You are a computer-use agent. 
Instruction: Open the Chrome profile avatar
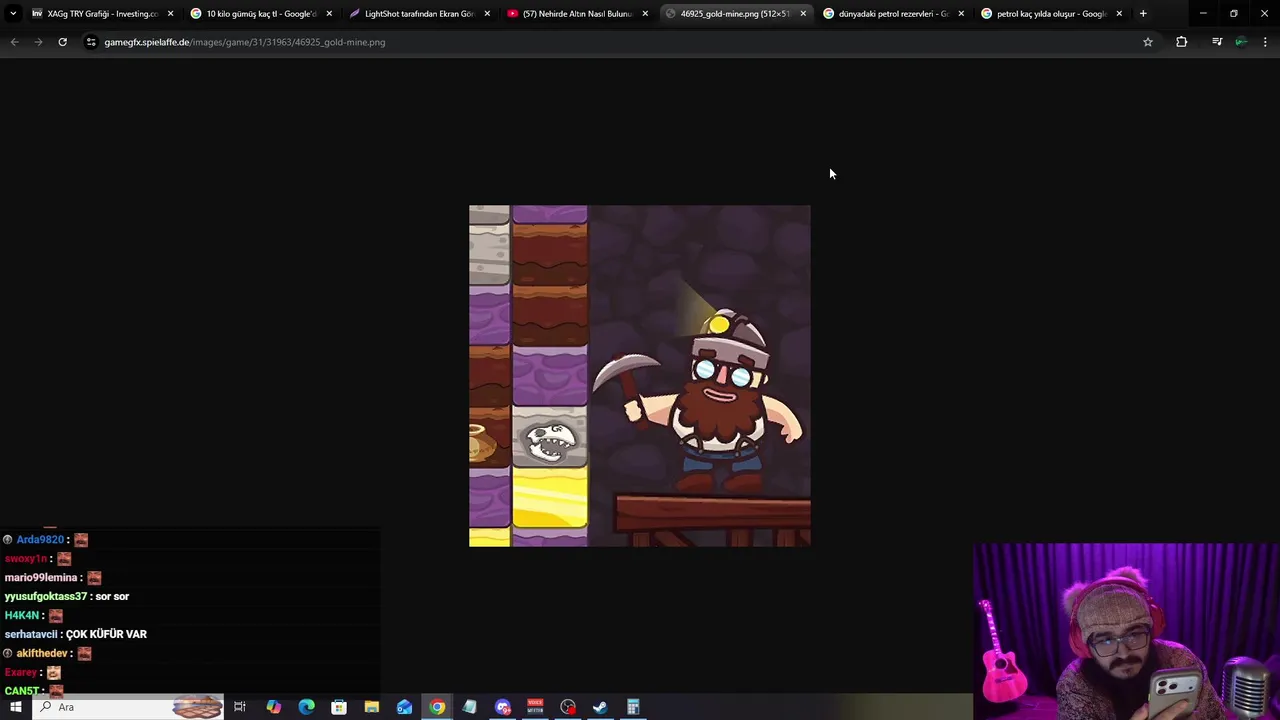coord(1241,42)
